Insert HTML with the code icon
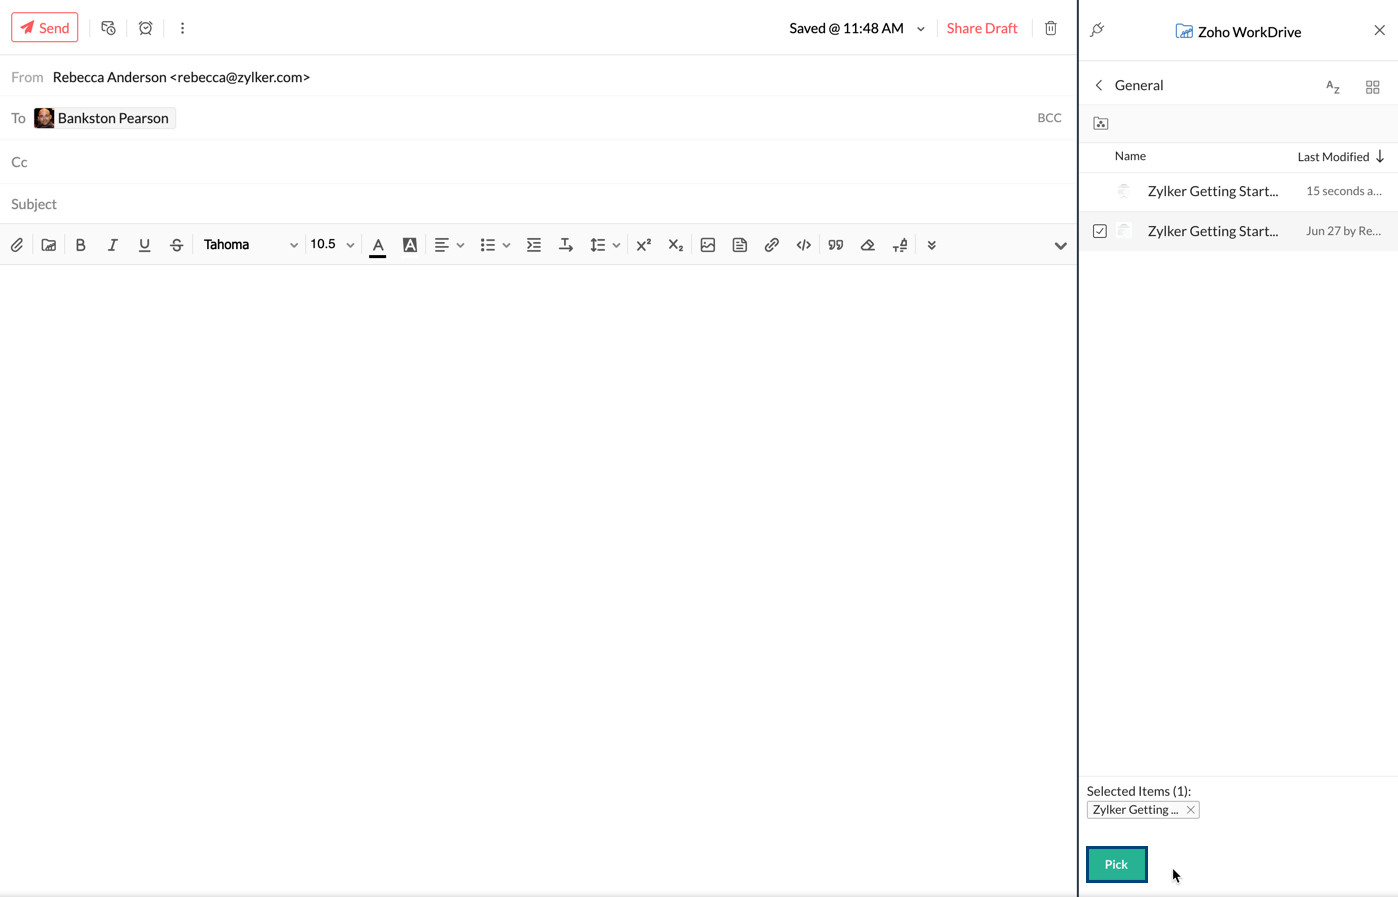1398x897 pixels. point(804,245)
